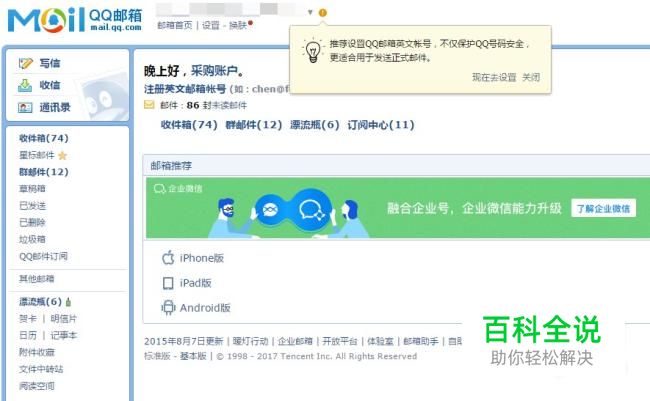
Task: Click 贺卡 in sidebar
Action: pyautogui.click(x=28, y=319)
